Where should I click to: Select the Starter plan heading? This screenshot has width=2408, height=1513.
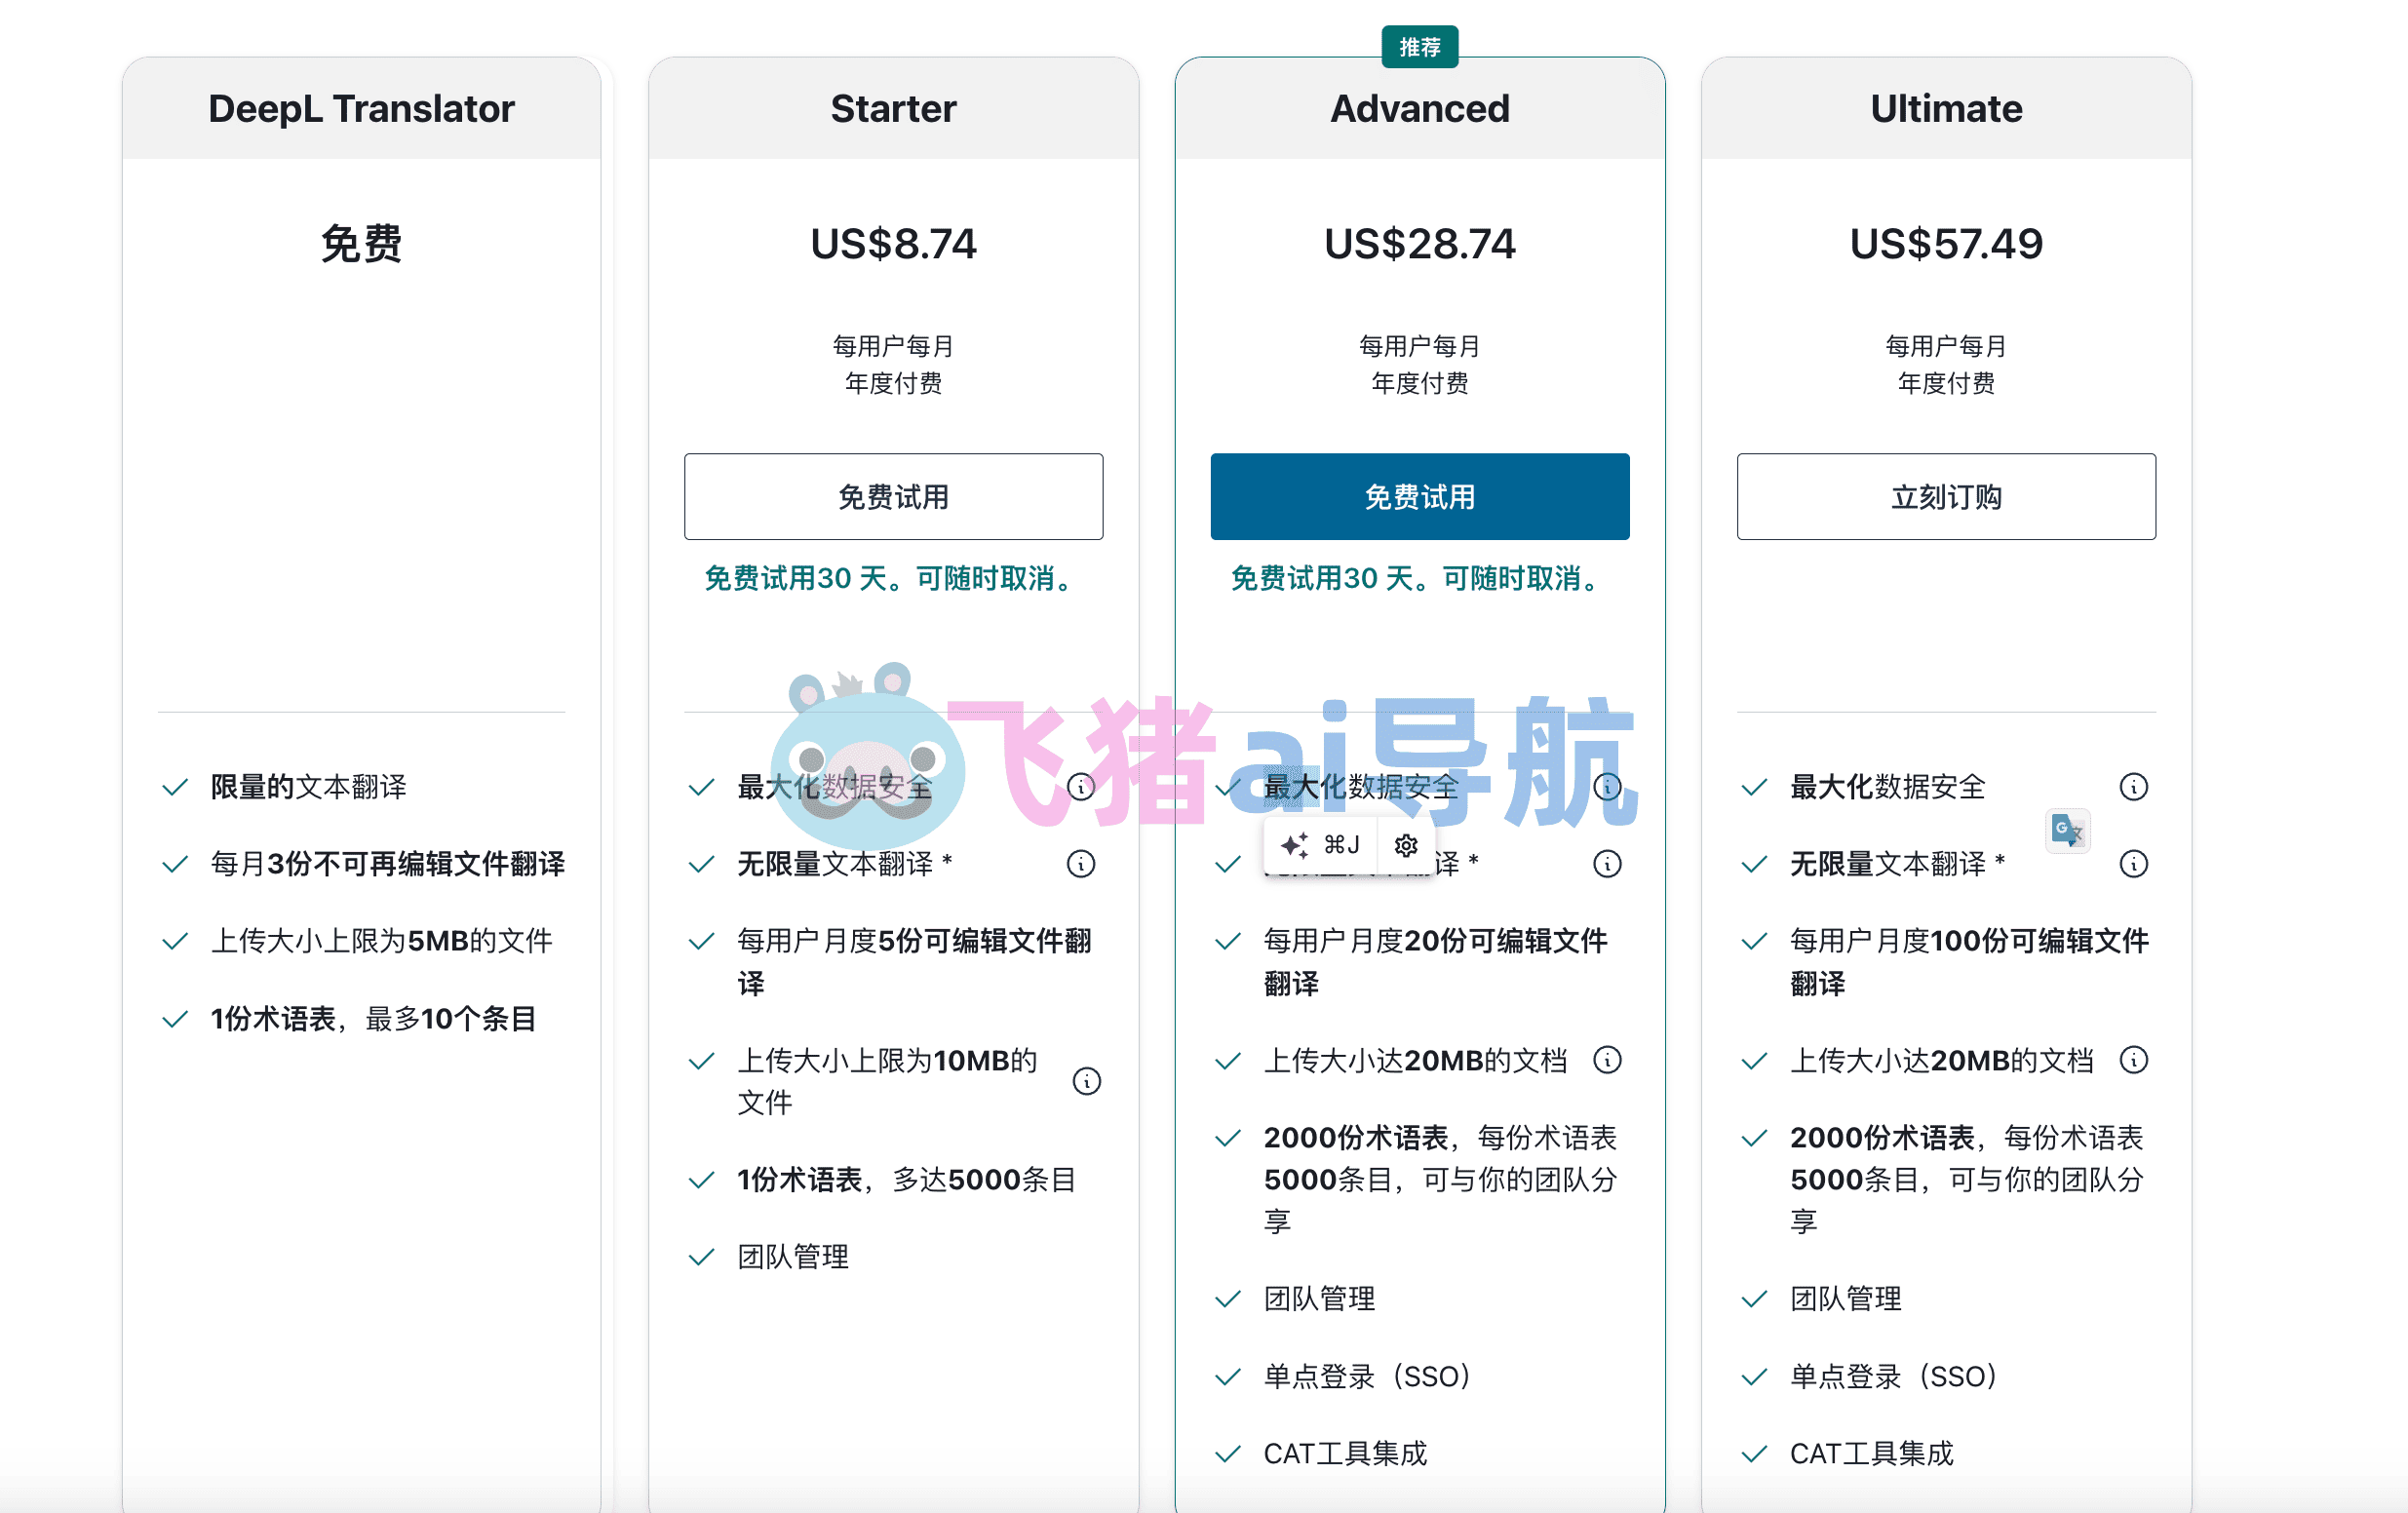tap(893, 108)
